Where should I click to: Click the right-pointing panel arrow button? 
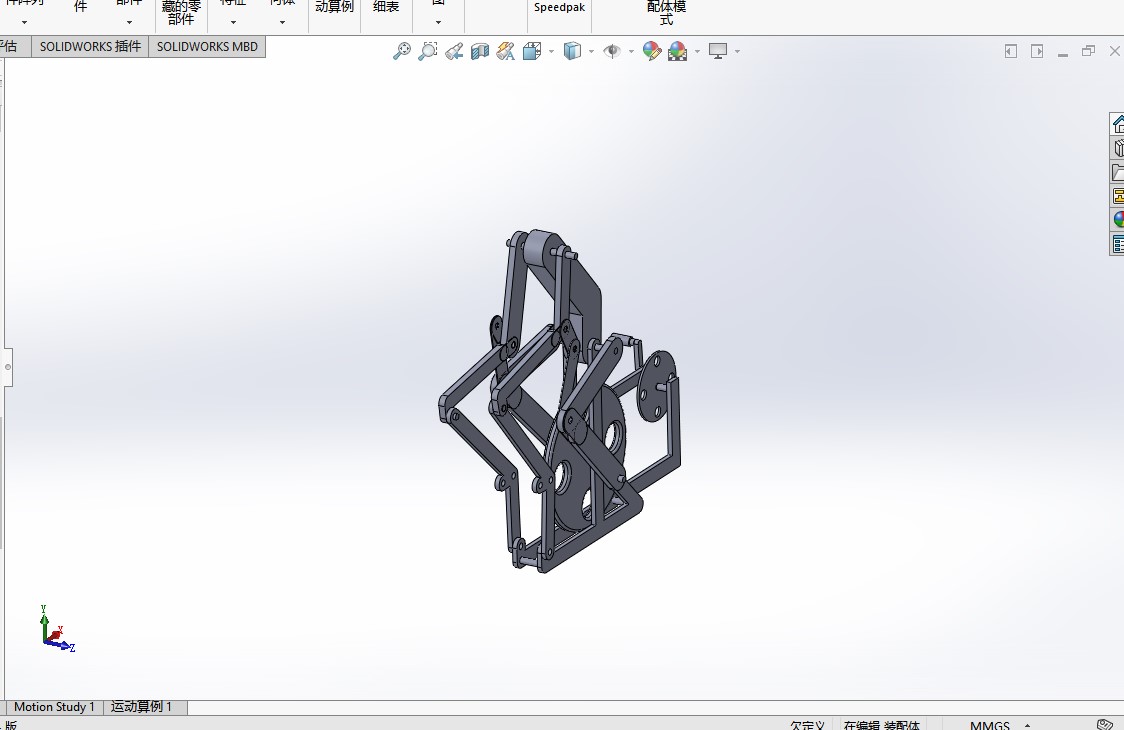tap(1037, 51)
